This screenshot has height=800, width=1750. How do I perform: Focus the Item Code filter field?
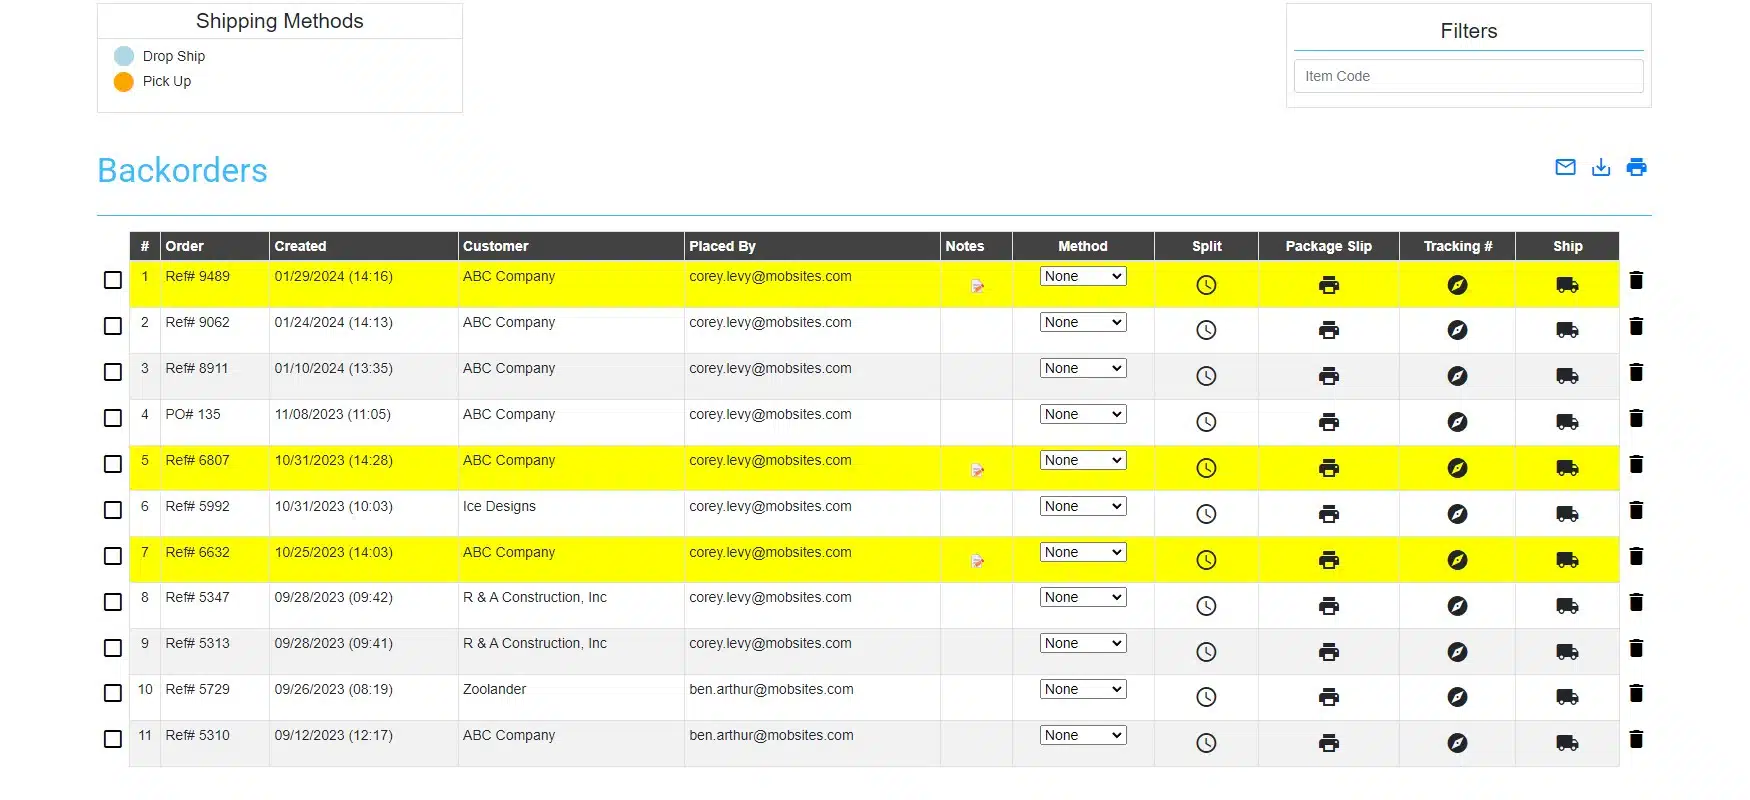1468,76
